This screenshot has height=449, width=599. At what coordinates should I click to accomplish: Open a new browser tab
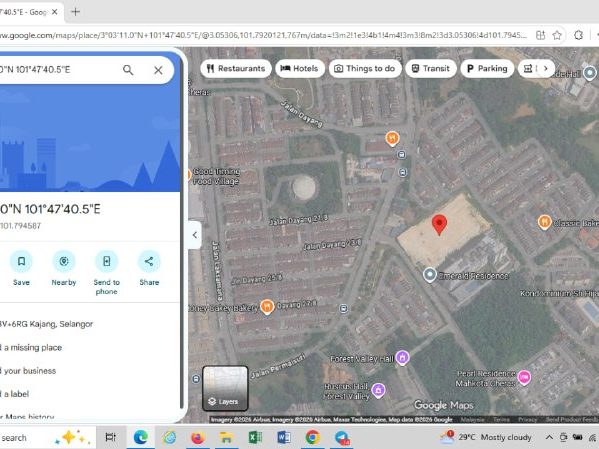coord(76,12)
